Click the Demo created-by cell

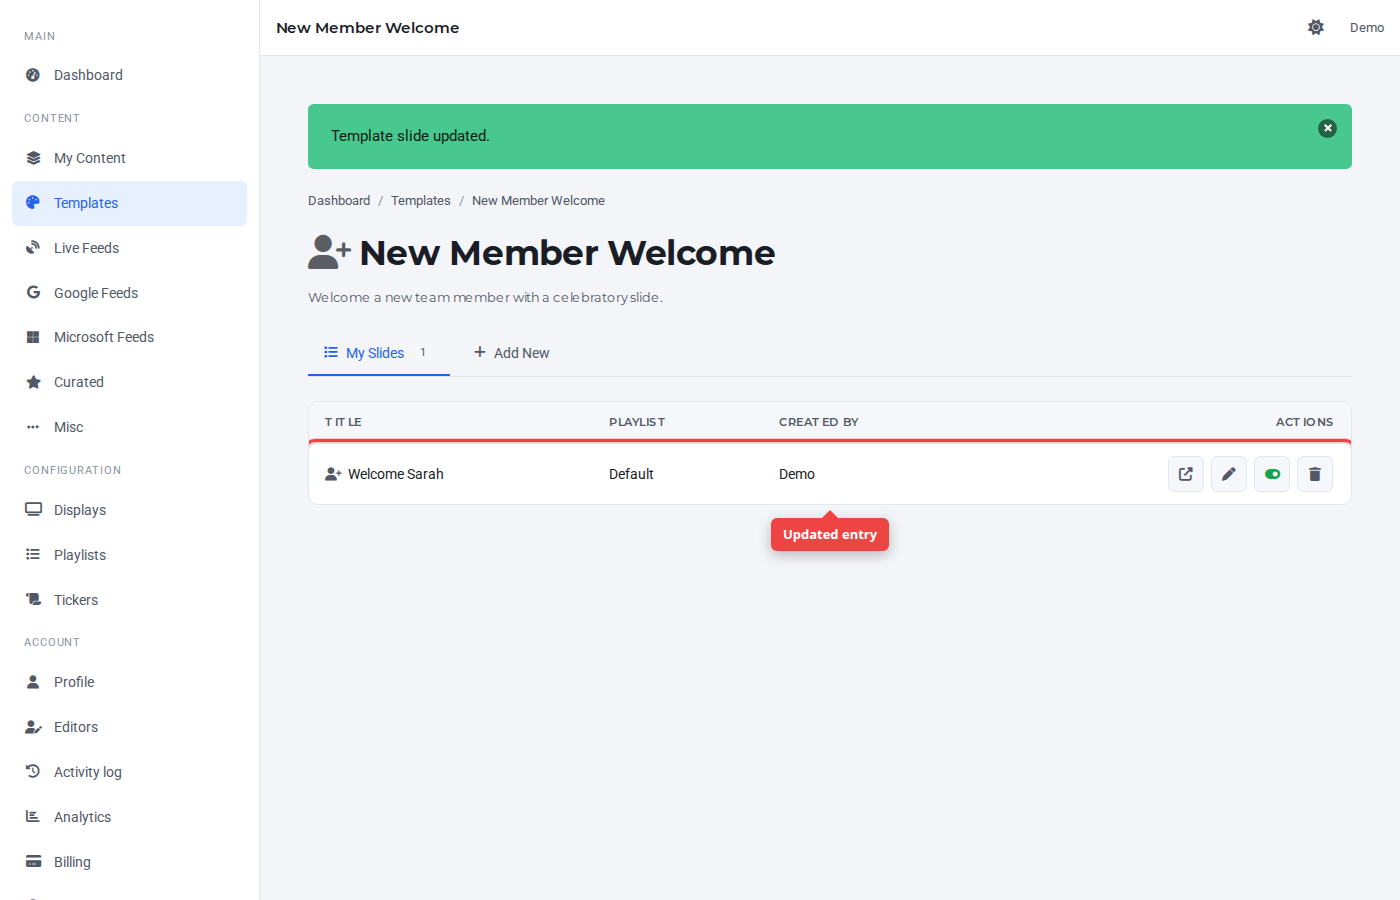click(x=797, y=474)
